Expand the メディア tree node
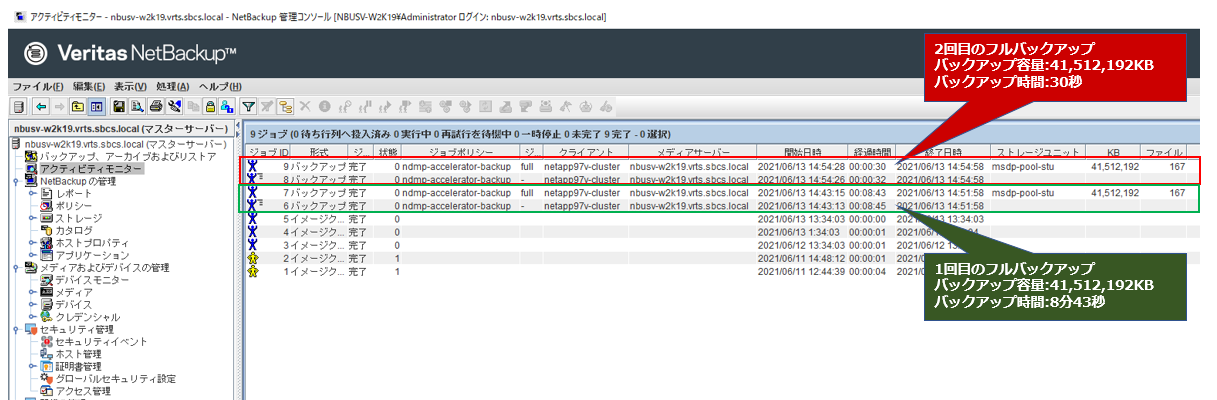This screenshot has width=1217, height=400. (32, 291)
